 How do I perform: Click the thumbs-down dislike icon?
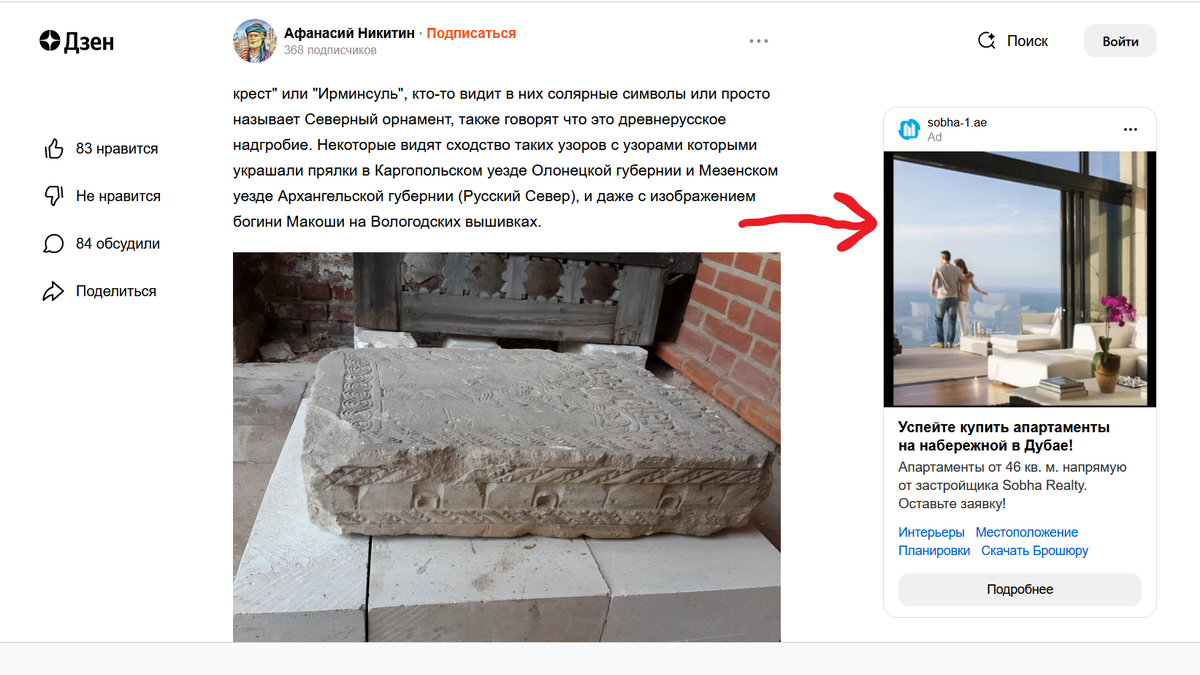[54, 196]
